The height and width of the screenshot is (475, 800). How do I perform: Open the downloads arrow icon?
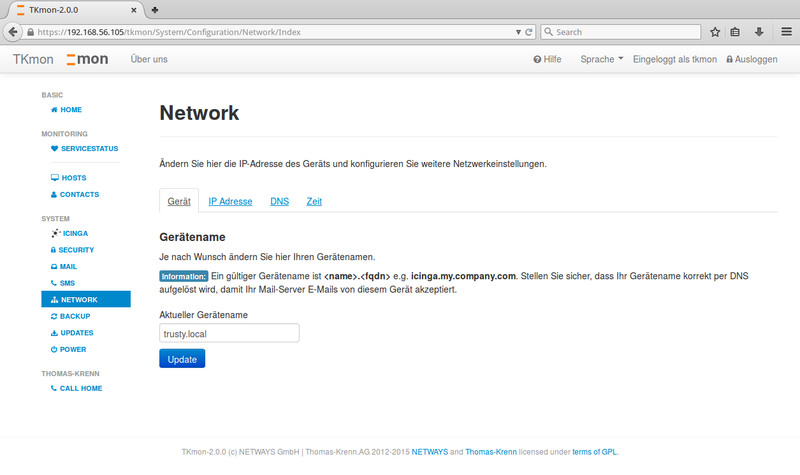point(759,32)
